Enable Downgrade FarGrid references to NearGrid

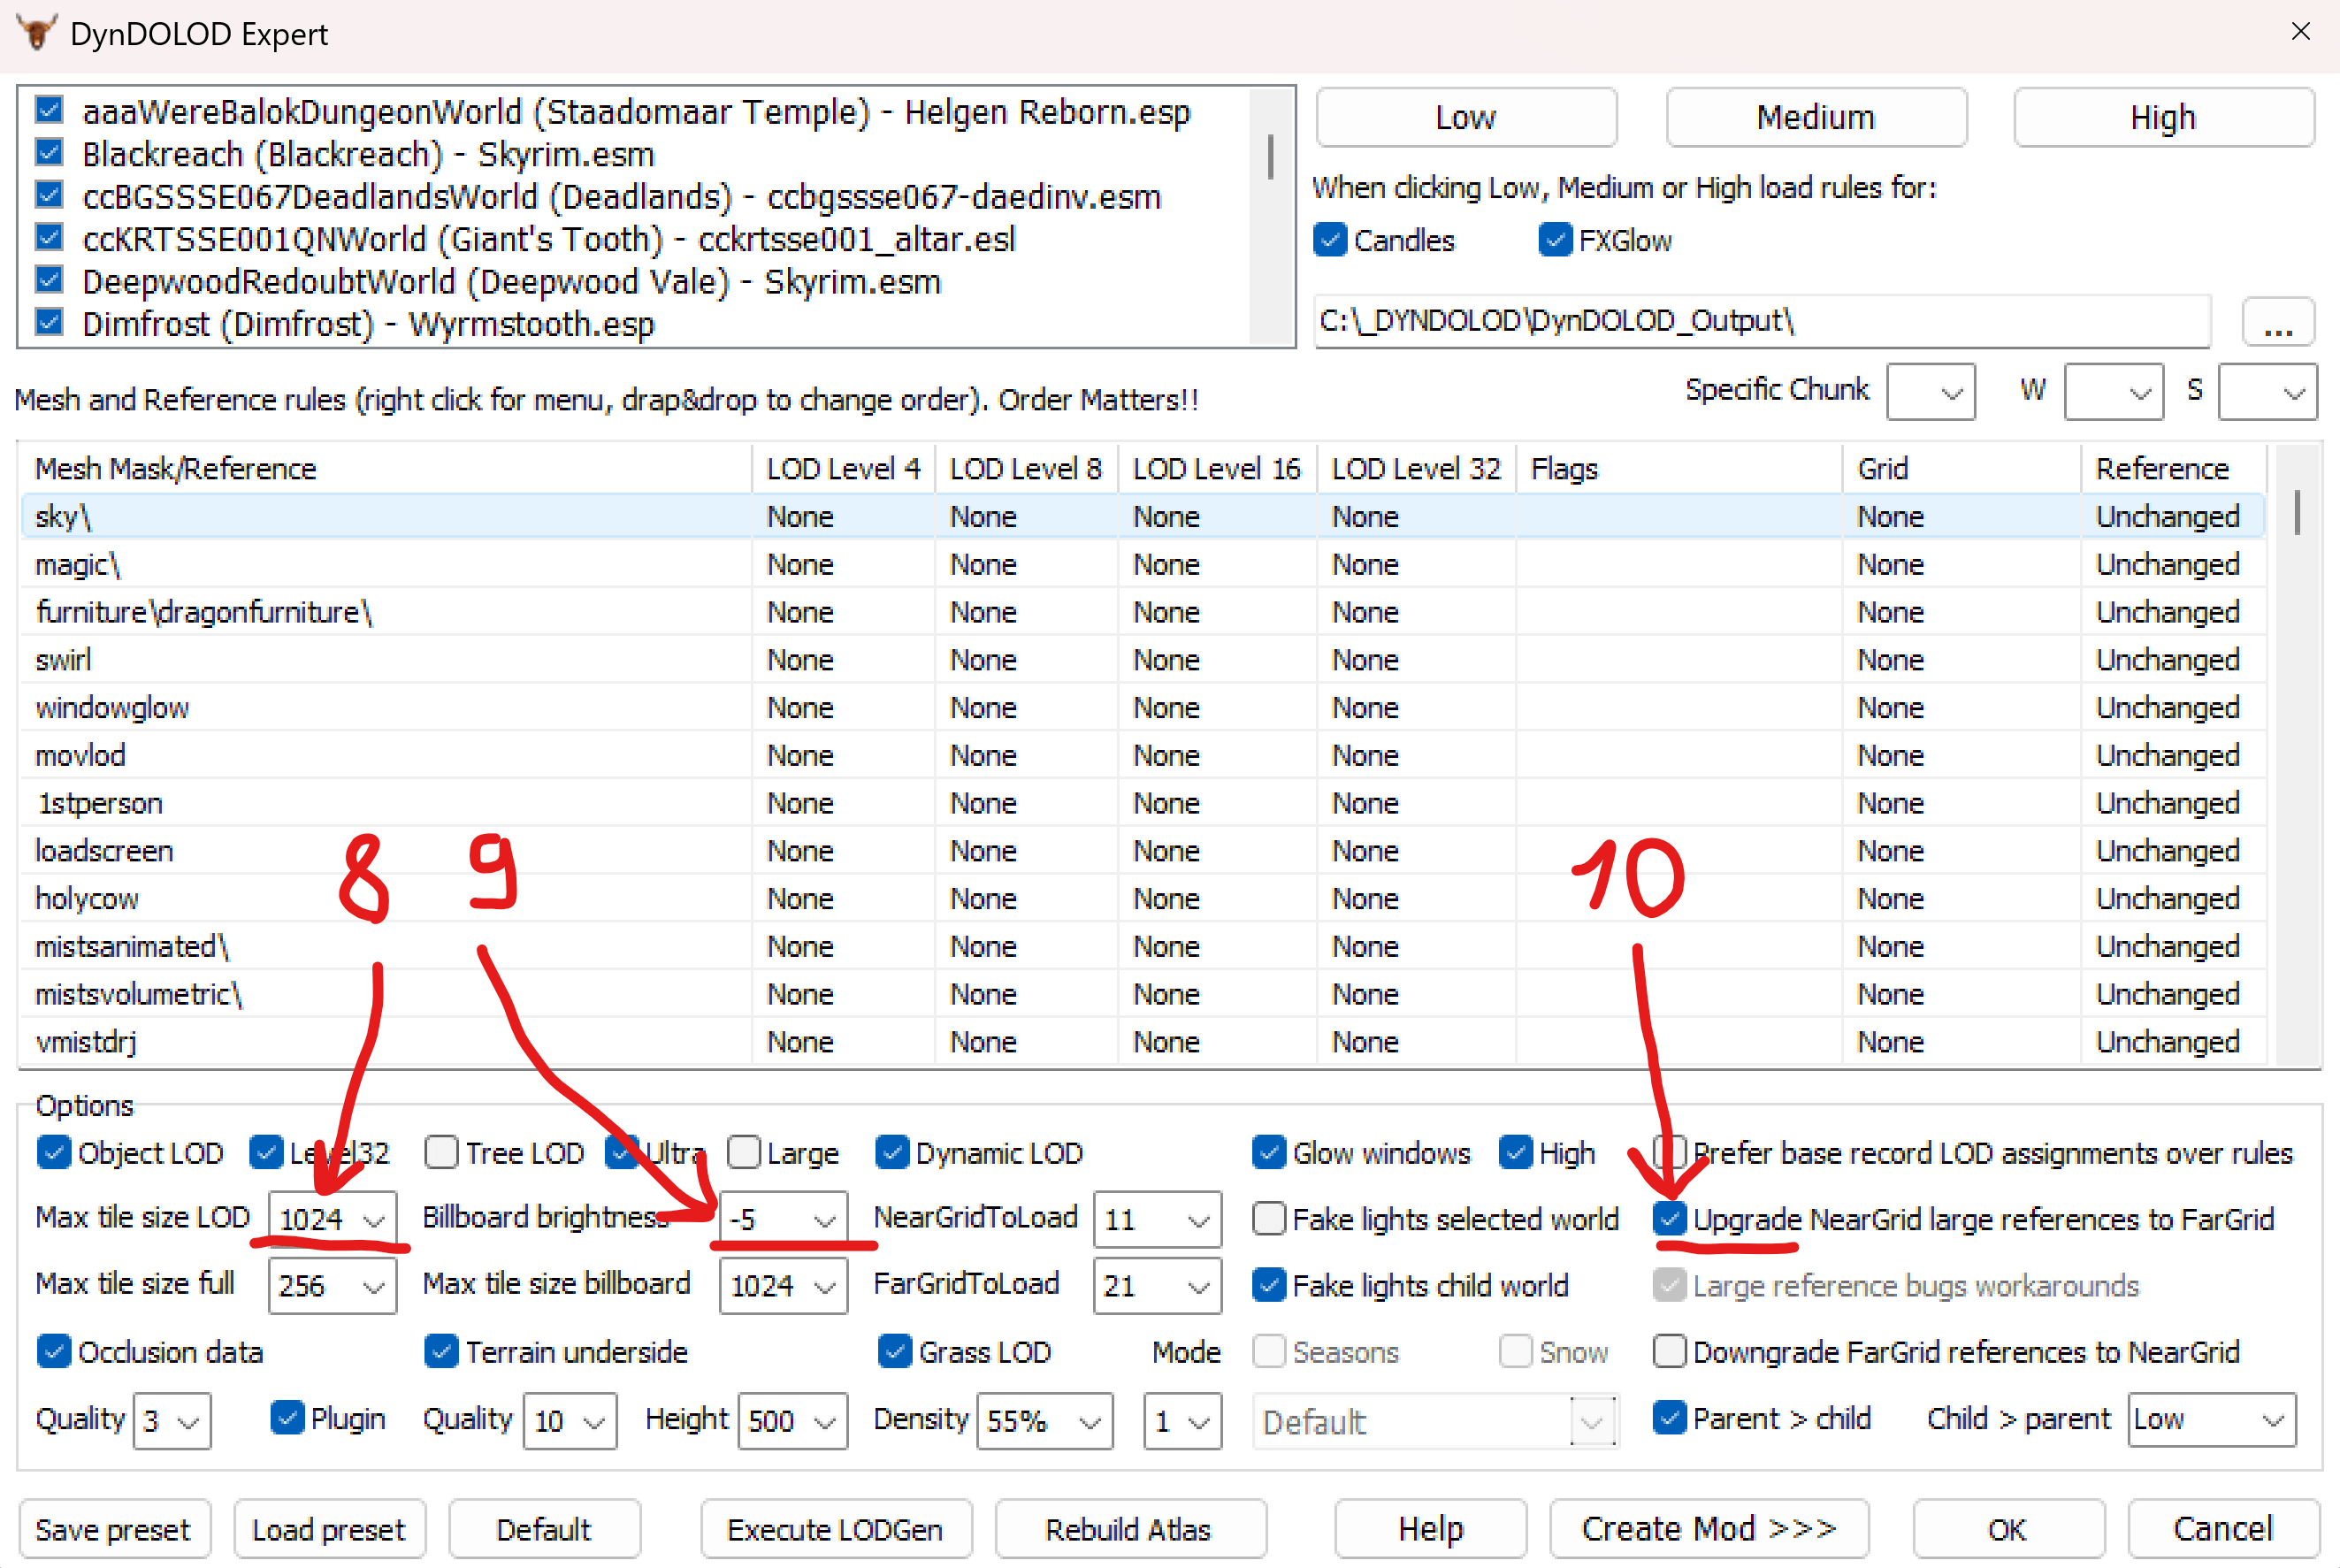[x=1669, y=1351]
